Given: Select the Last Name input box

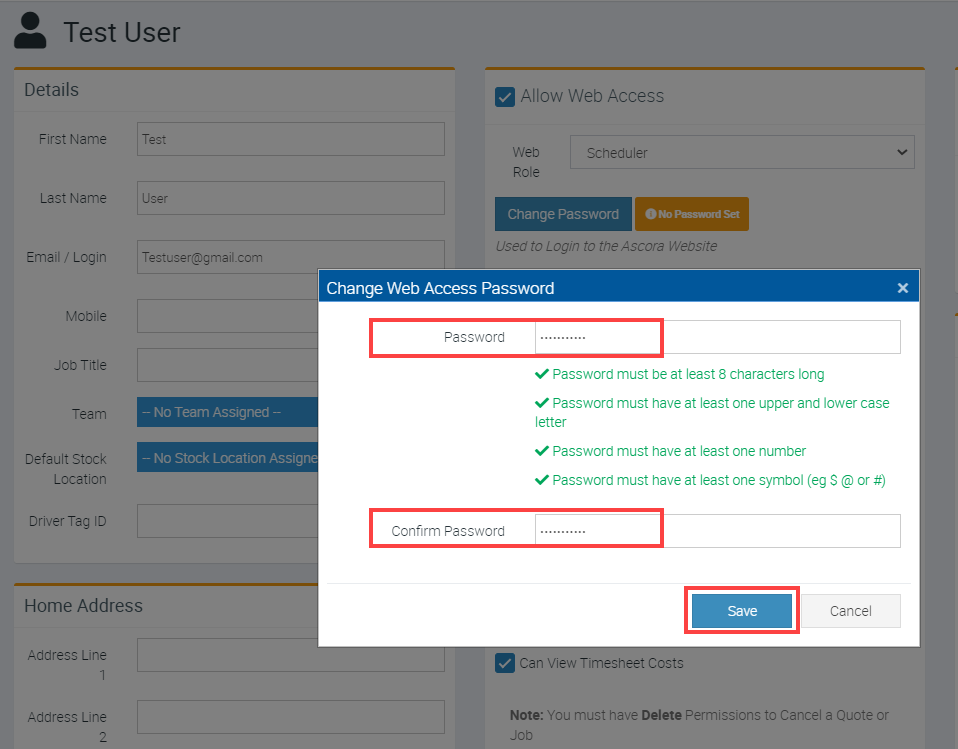Looking at the screenshot, I should coord(290,198).
